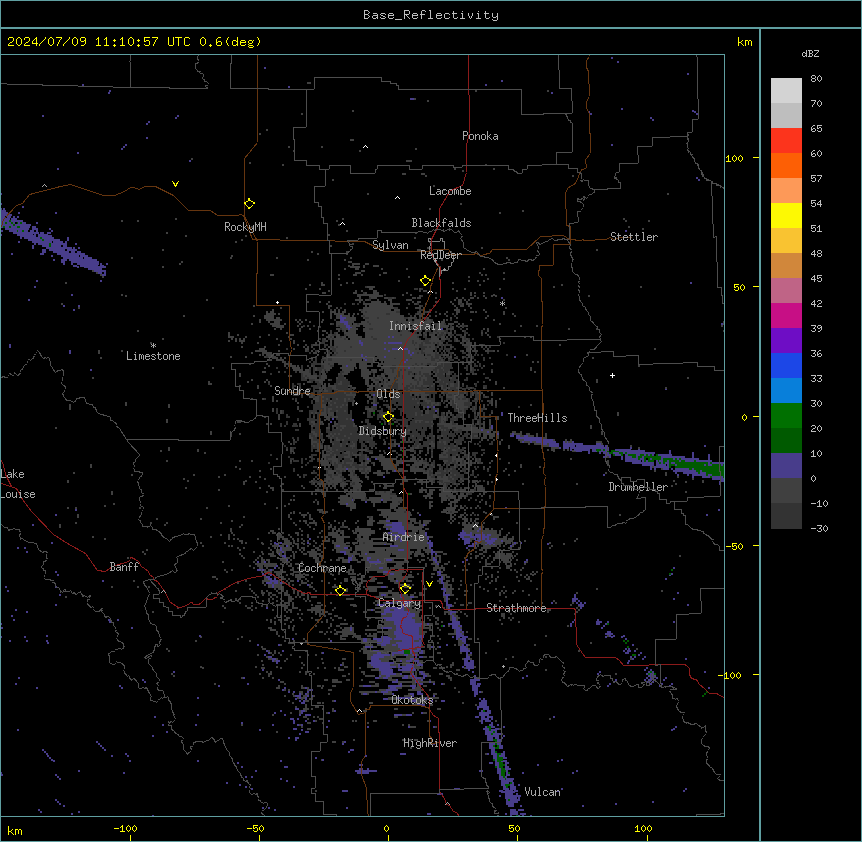862x842 pixels.
Task: Click the yellow diamond marker south of RedDeer
Action: tap(426, 281)
